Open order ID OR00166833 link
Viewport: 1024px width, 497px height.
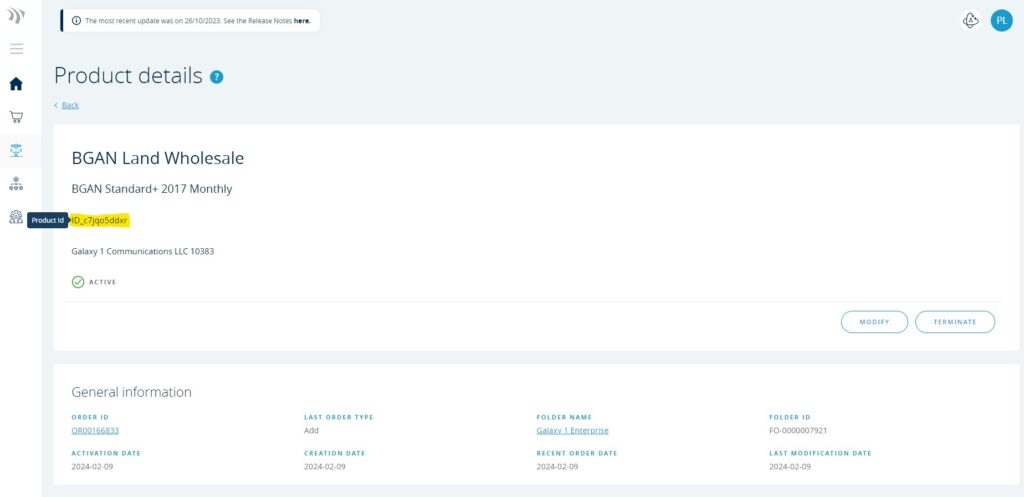[95, 430]
